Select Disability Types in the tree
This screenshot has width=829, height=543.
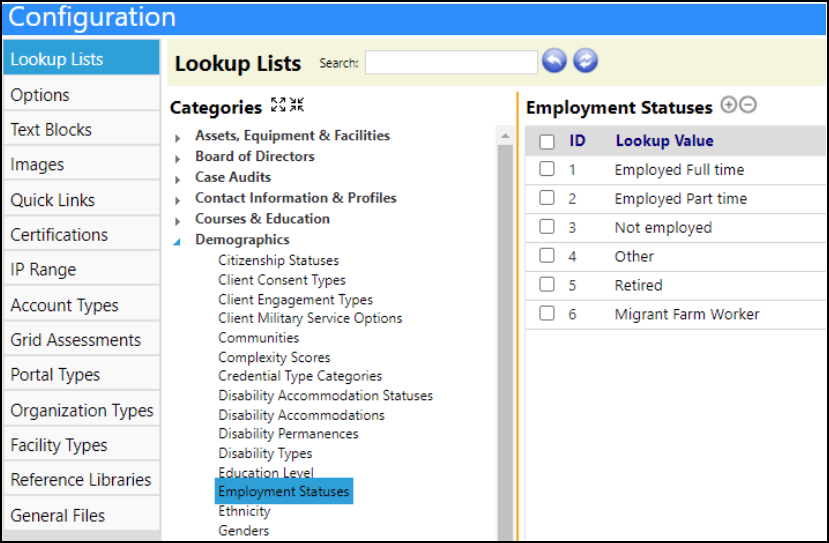click(x=265, y=453)
